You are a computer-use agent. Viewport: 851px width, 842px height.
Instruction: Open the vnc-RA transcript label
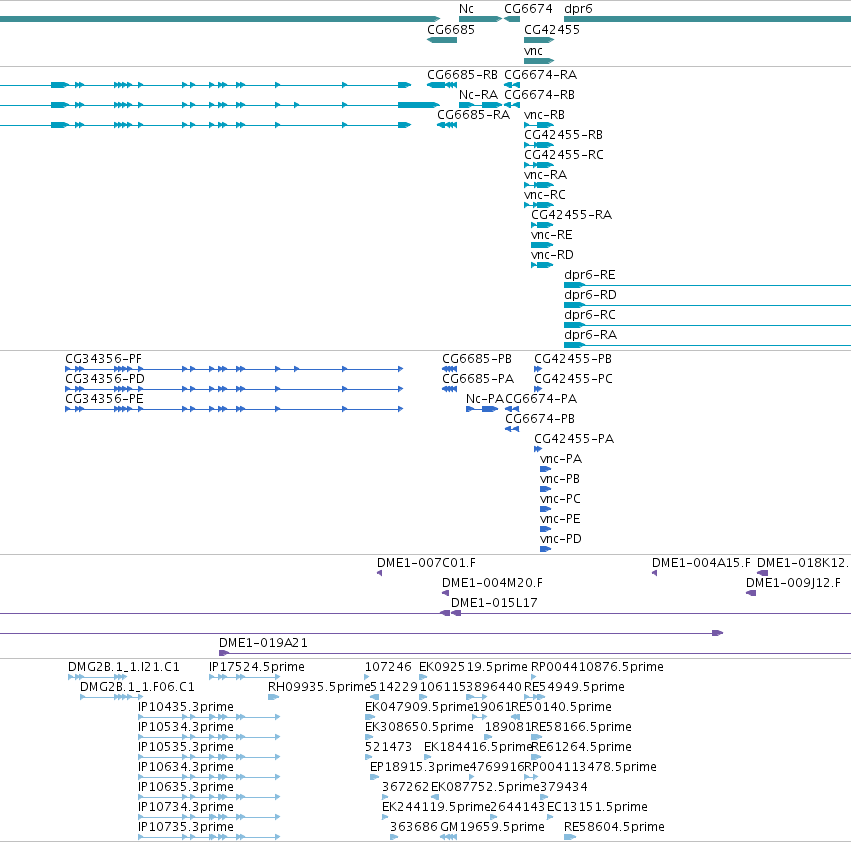coord(545,175)
